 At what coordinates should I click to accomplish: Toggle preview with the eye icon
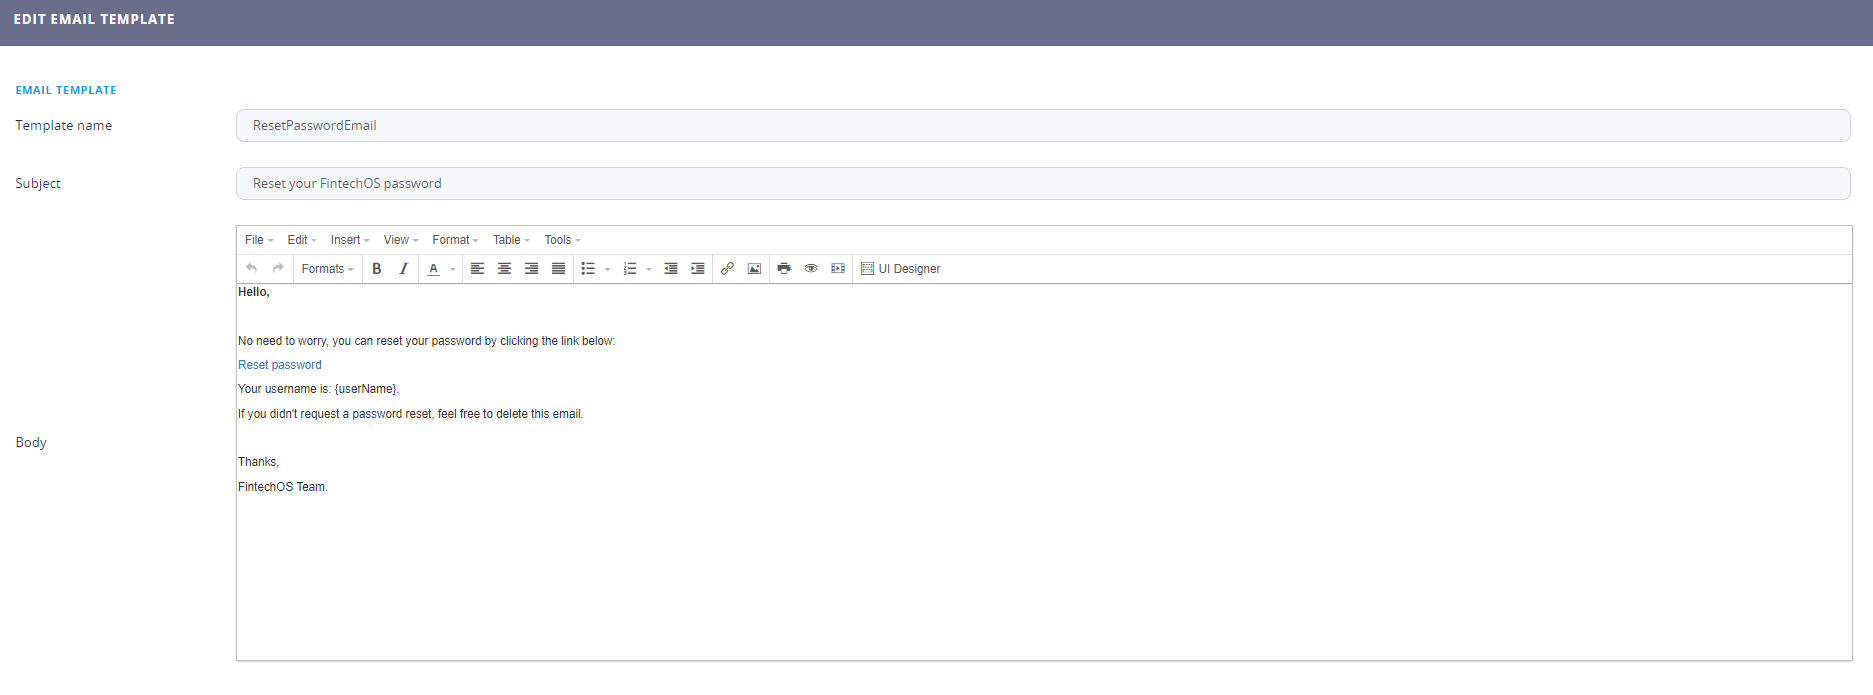(811, 268)
